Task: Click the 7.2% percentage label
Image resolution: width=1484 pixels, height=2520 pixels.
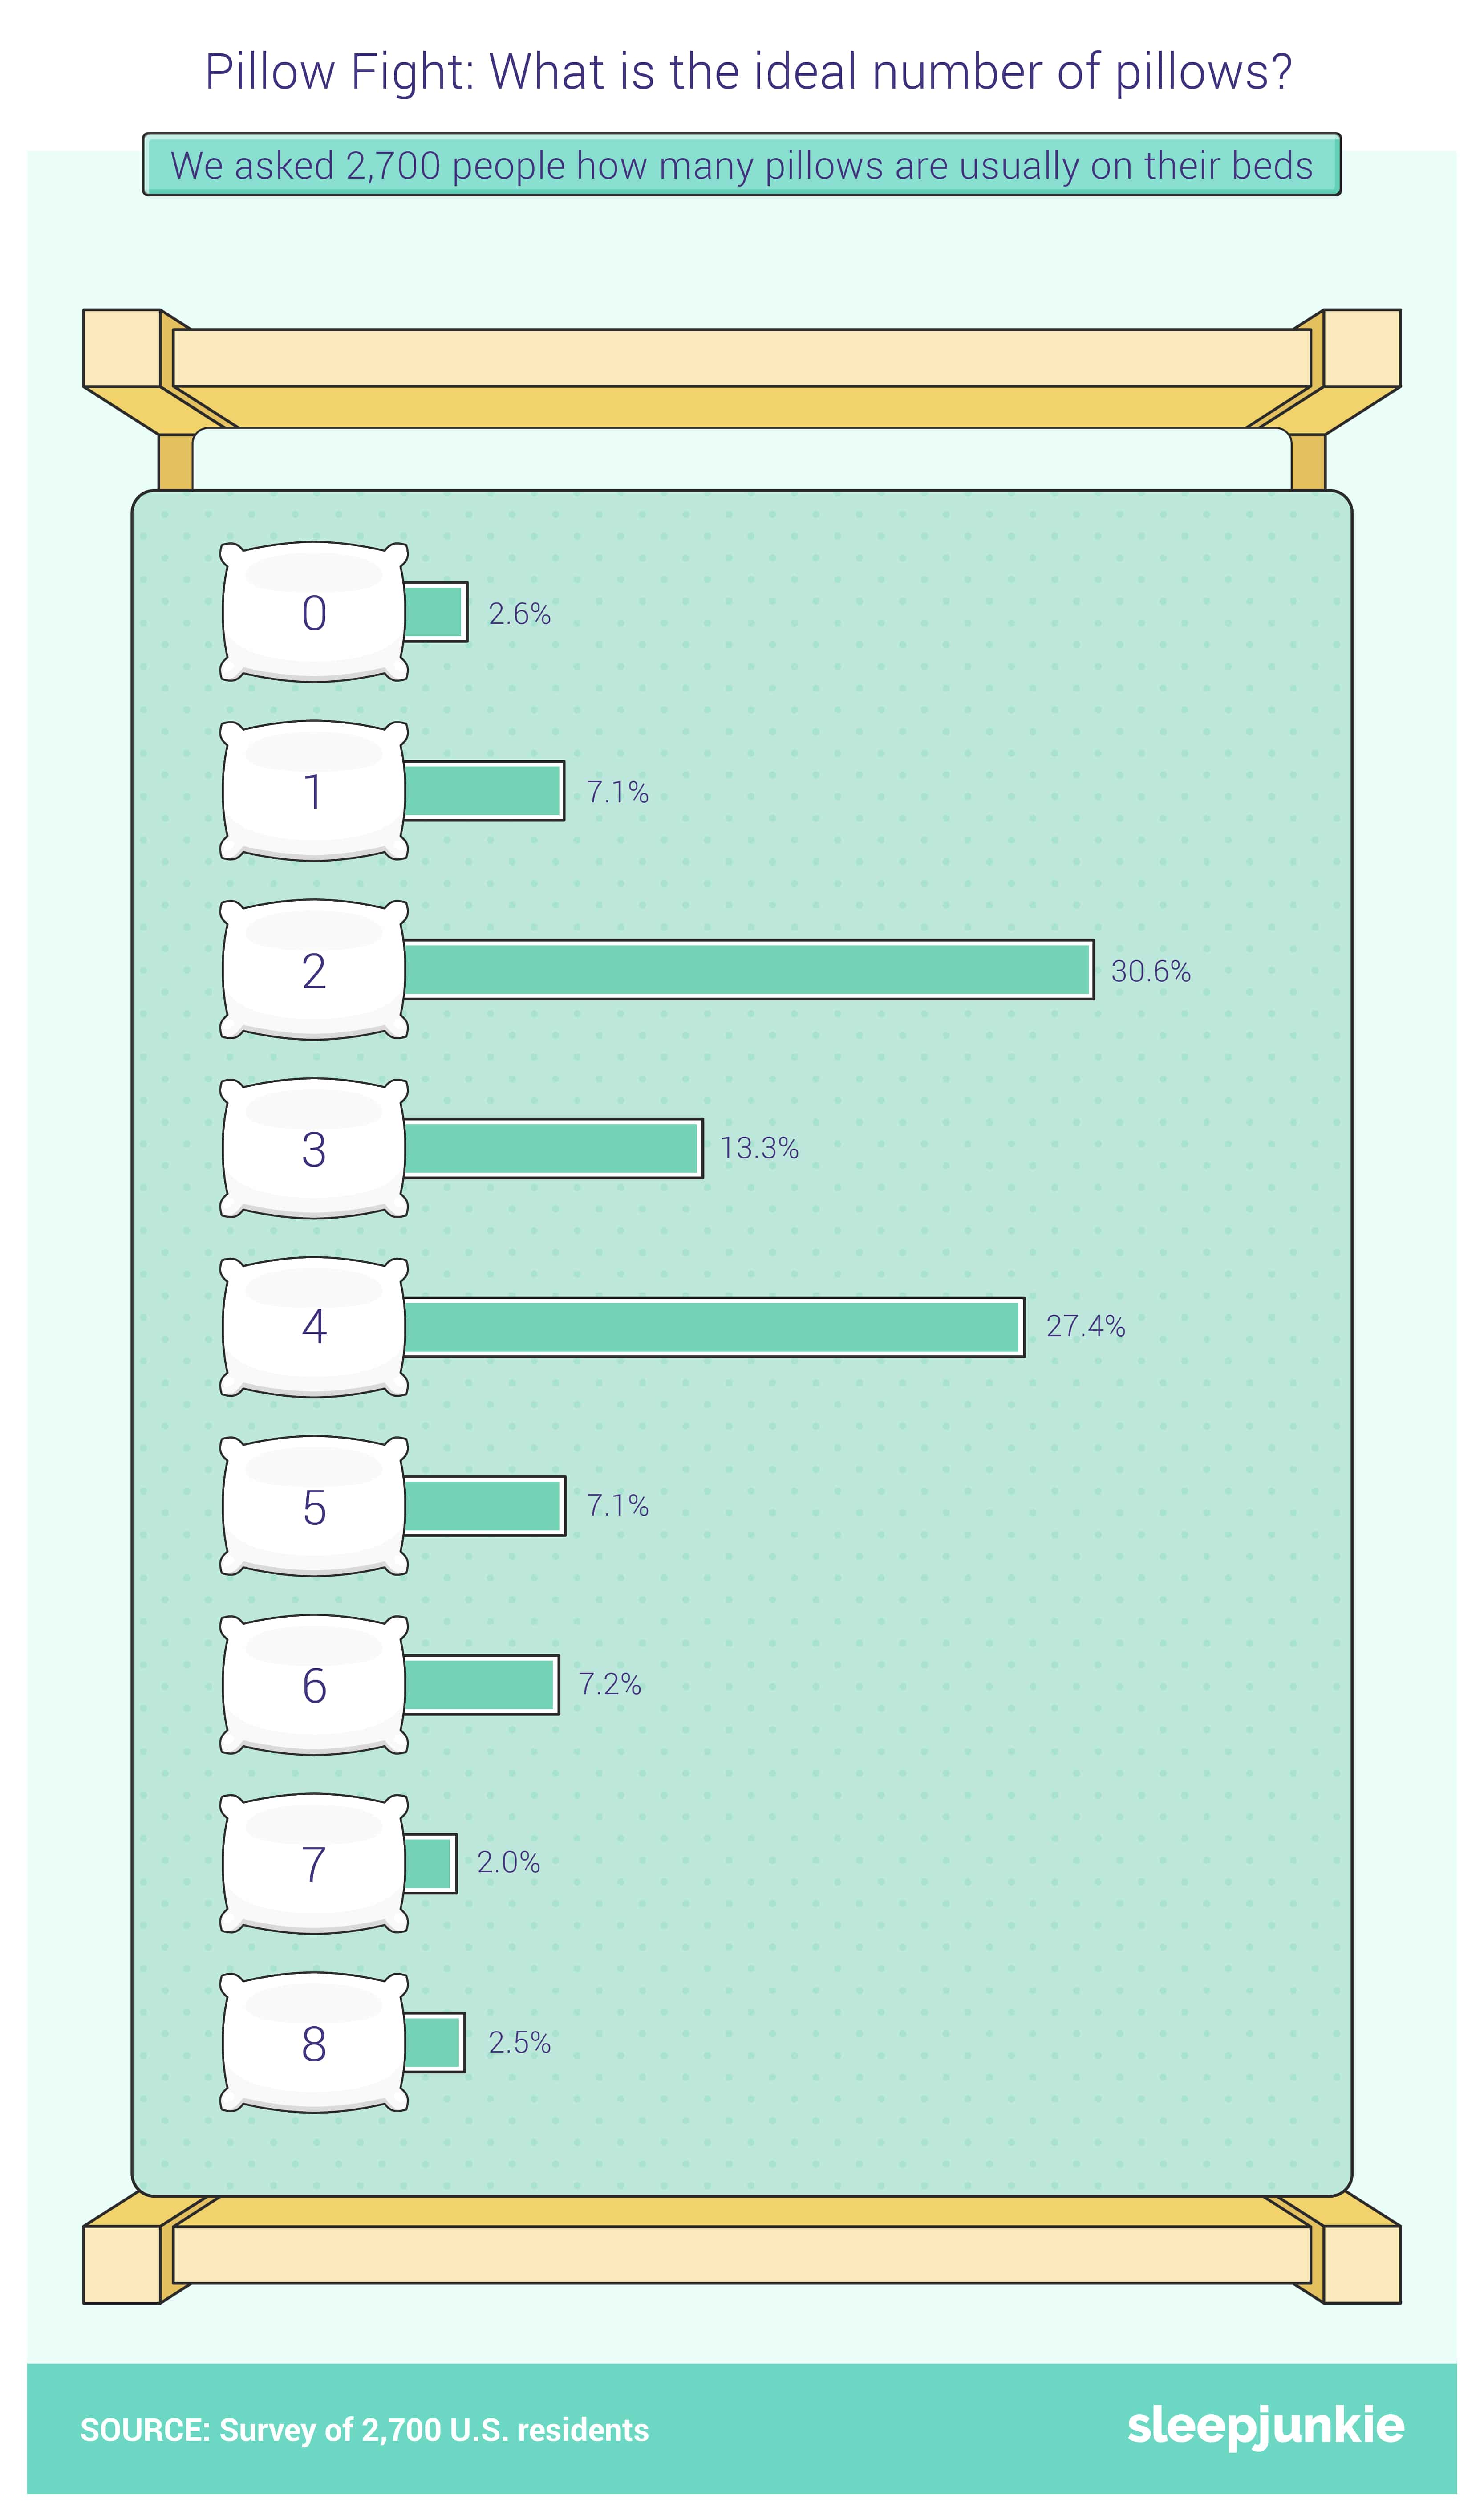Action: [x=610, y=1684]
